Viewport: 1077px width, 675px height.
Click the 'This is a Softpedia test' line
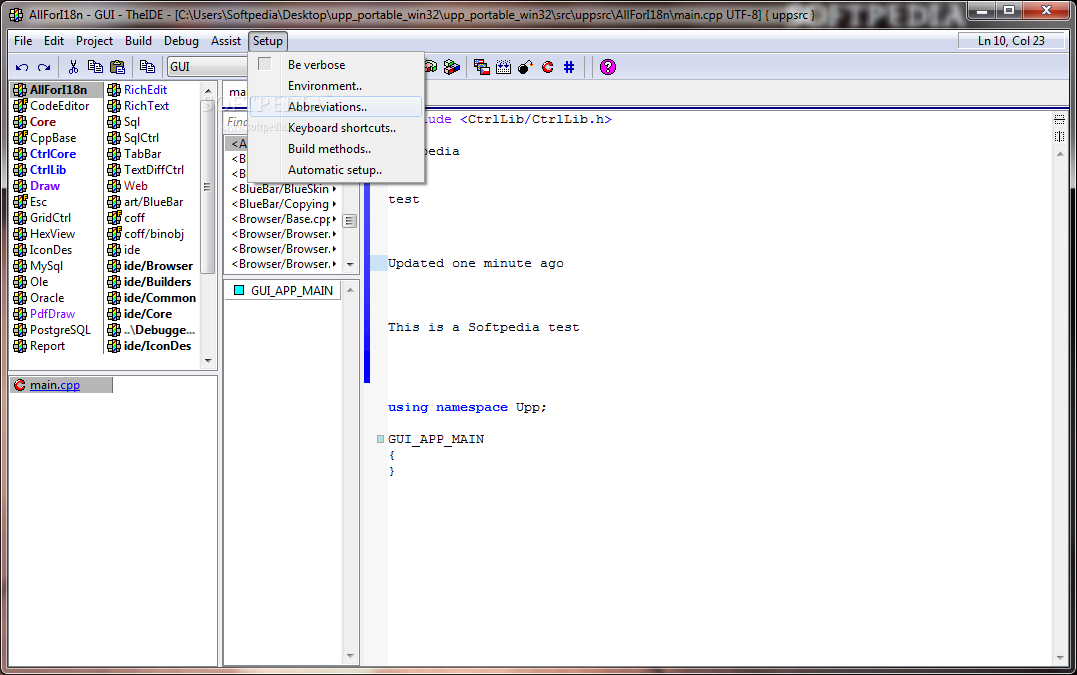(484, 328)
